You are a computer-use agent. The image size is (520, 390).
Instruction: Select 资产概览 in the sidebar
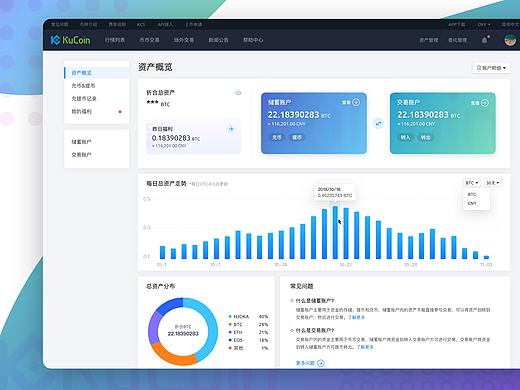pyautogui.click(x=96, y=73)
